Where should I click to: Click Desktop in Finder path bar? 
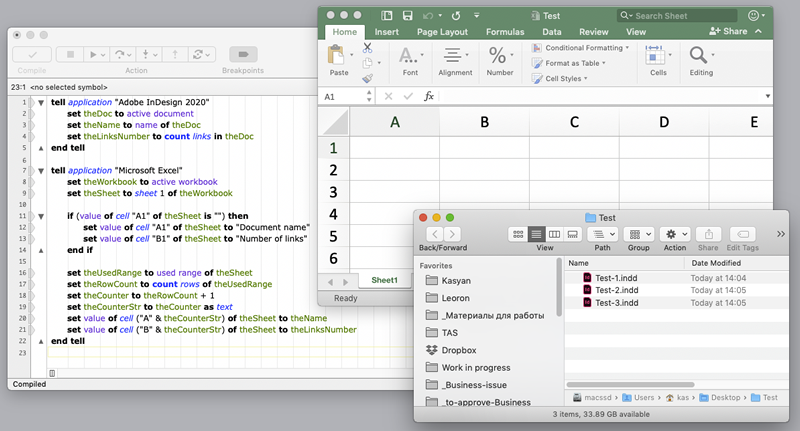coord(720,397)
